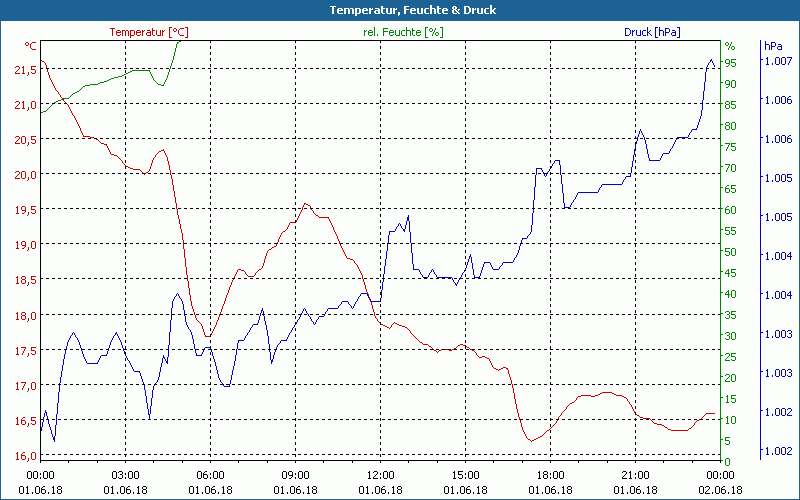Click the 09:00 time axis marker

coord(296,475)
